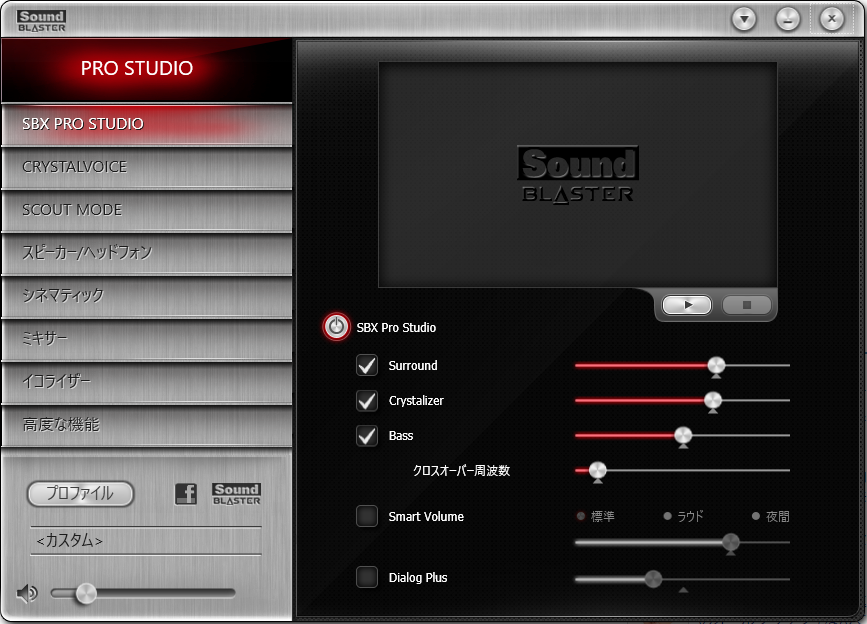Toggle the SBX Pro Studio power button
The width and height of the screenshot is (867, 624).
point(336,327)
